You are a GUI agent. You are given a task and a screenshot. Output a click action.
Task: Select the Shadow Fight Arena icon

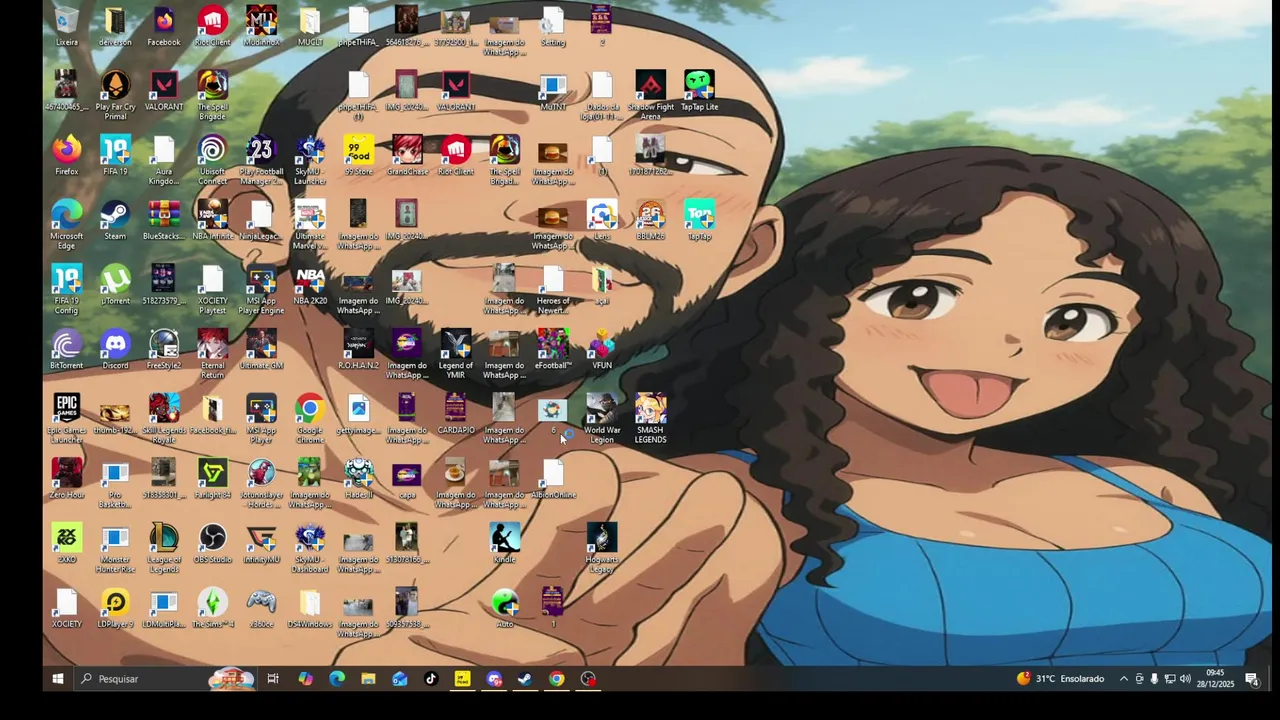point(650,96)
